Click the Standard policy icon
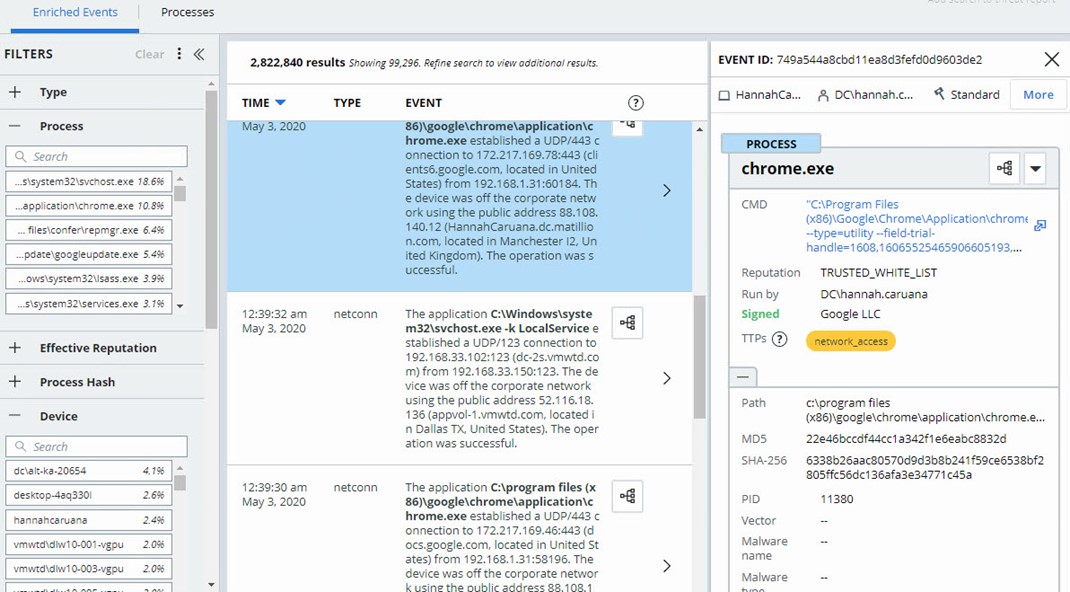Screen dimensions: 1070x592 [x=940, y=93]
